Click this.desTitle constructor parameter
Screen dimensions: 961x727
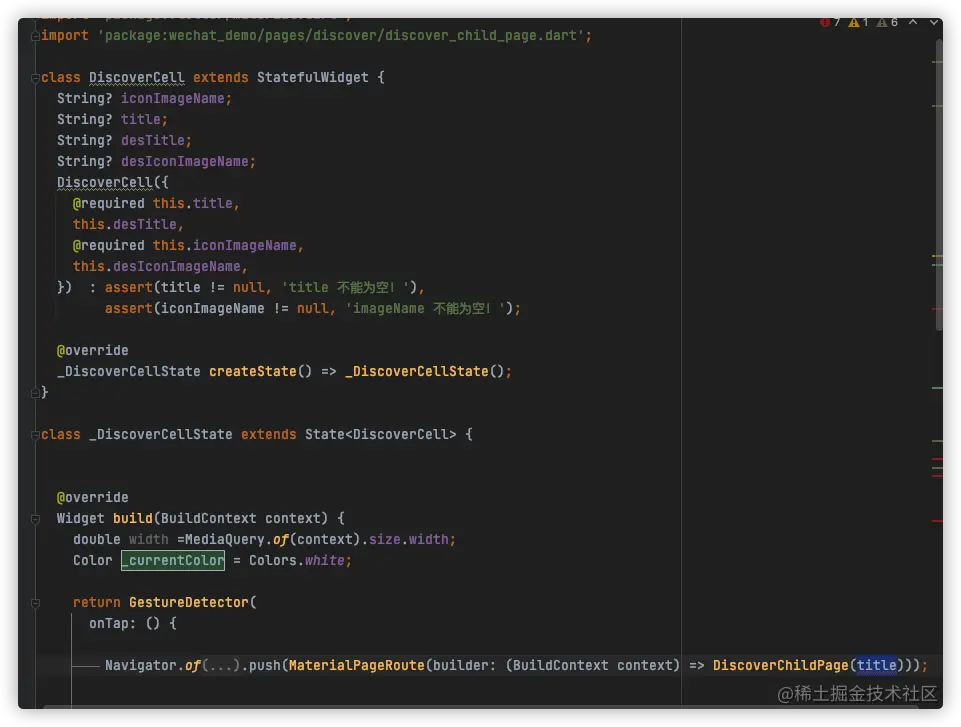pyautogui.click(x=125, y=224)
